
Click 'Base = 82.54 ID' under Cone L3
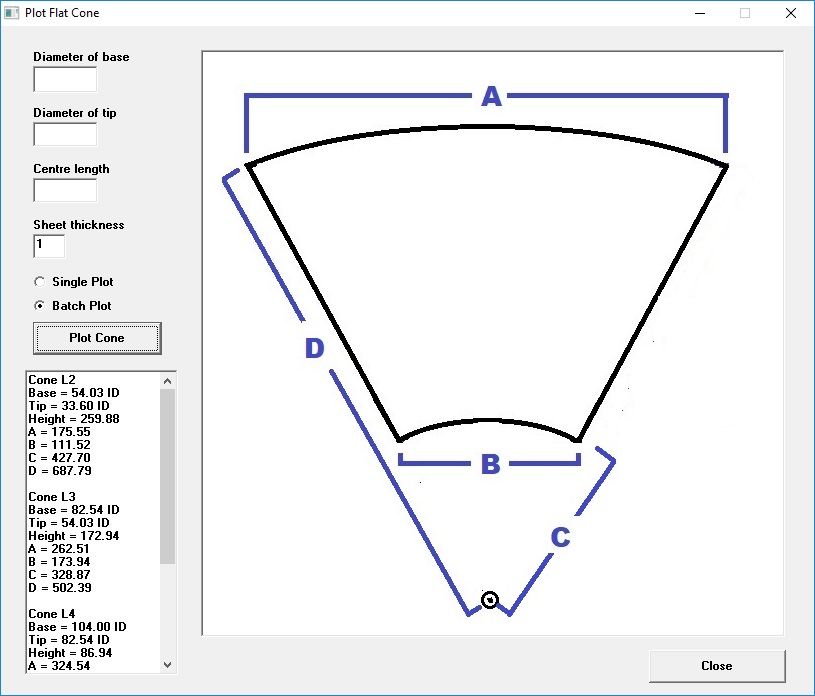click(74, 510)
